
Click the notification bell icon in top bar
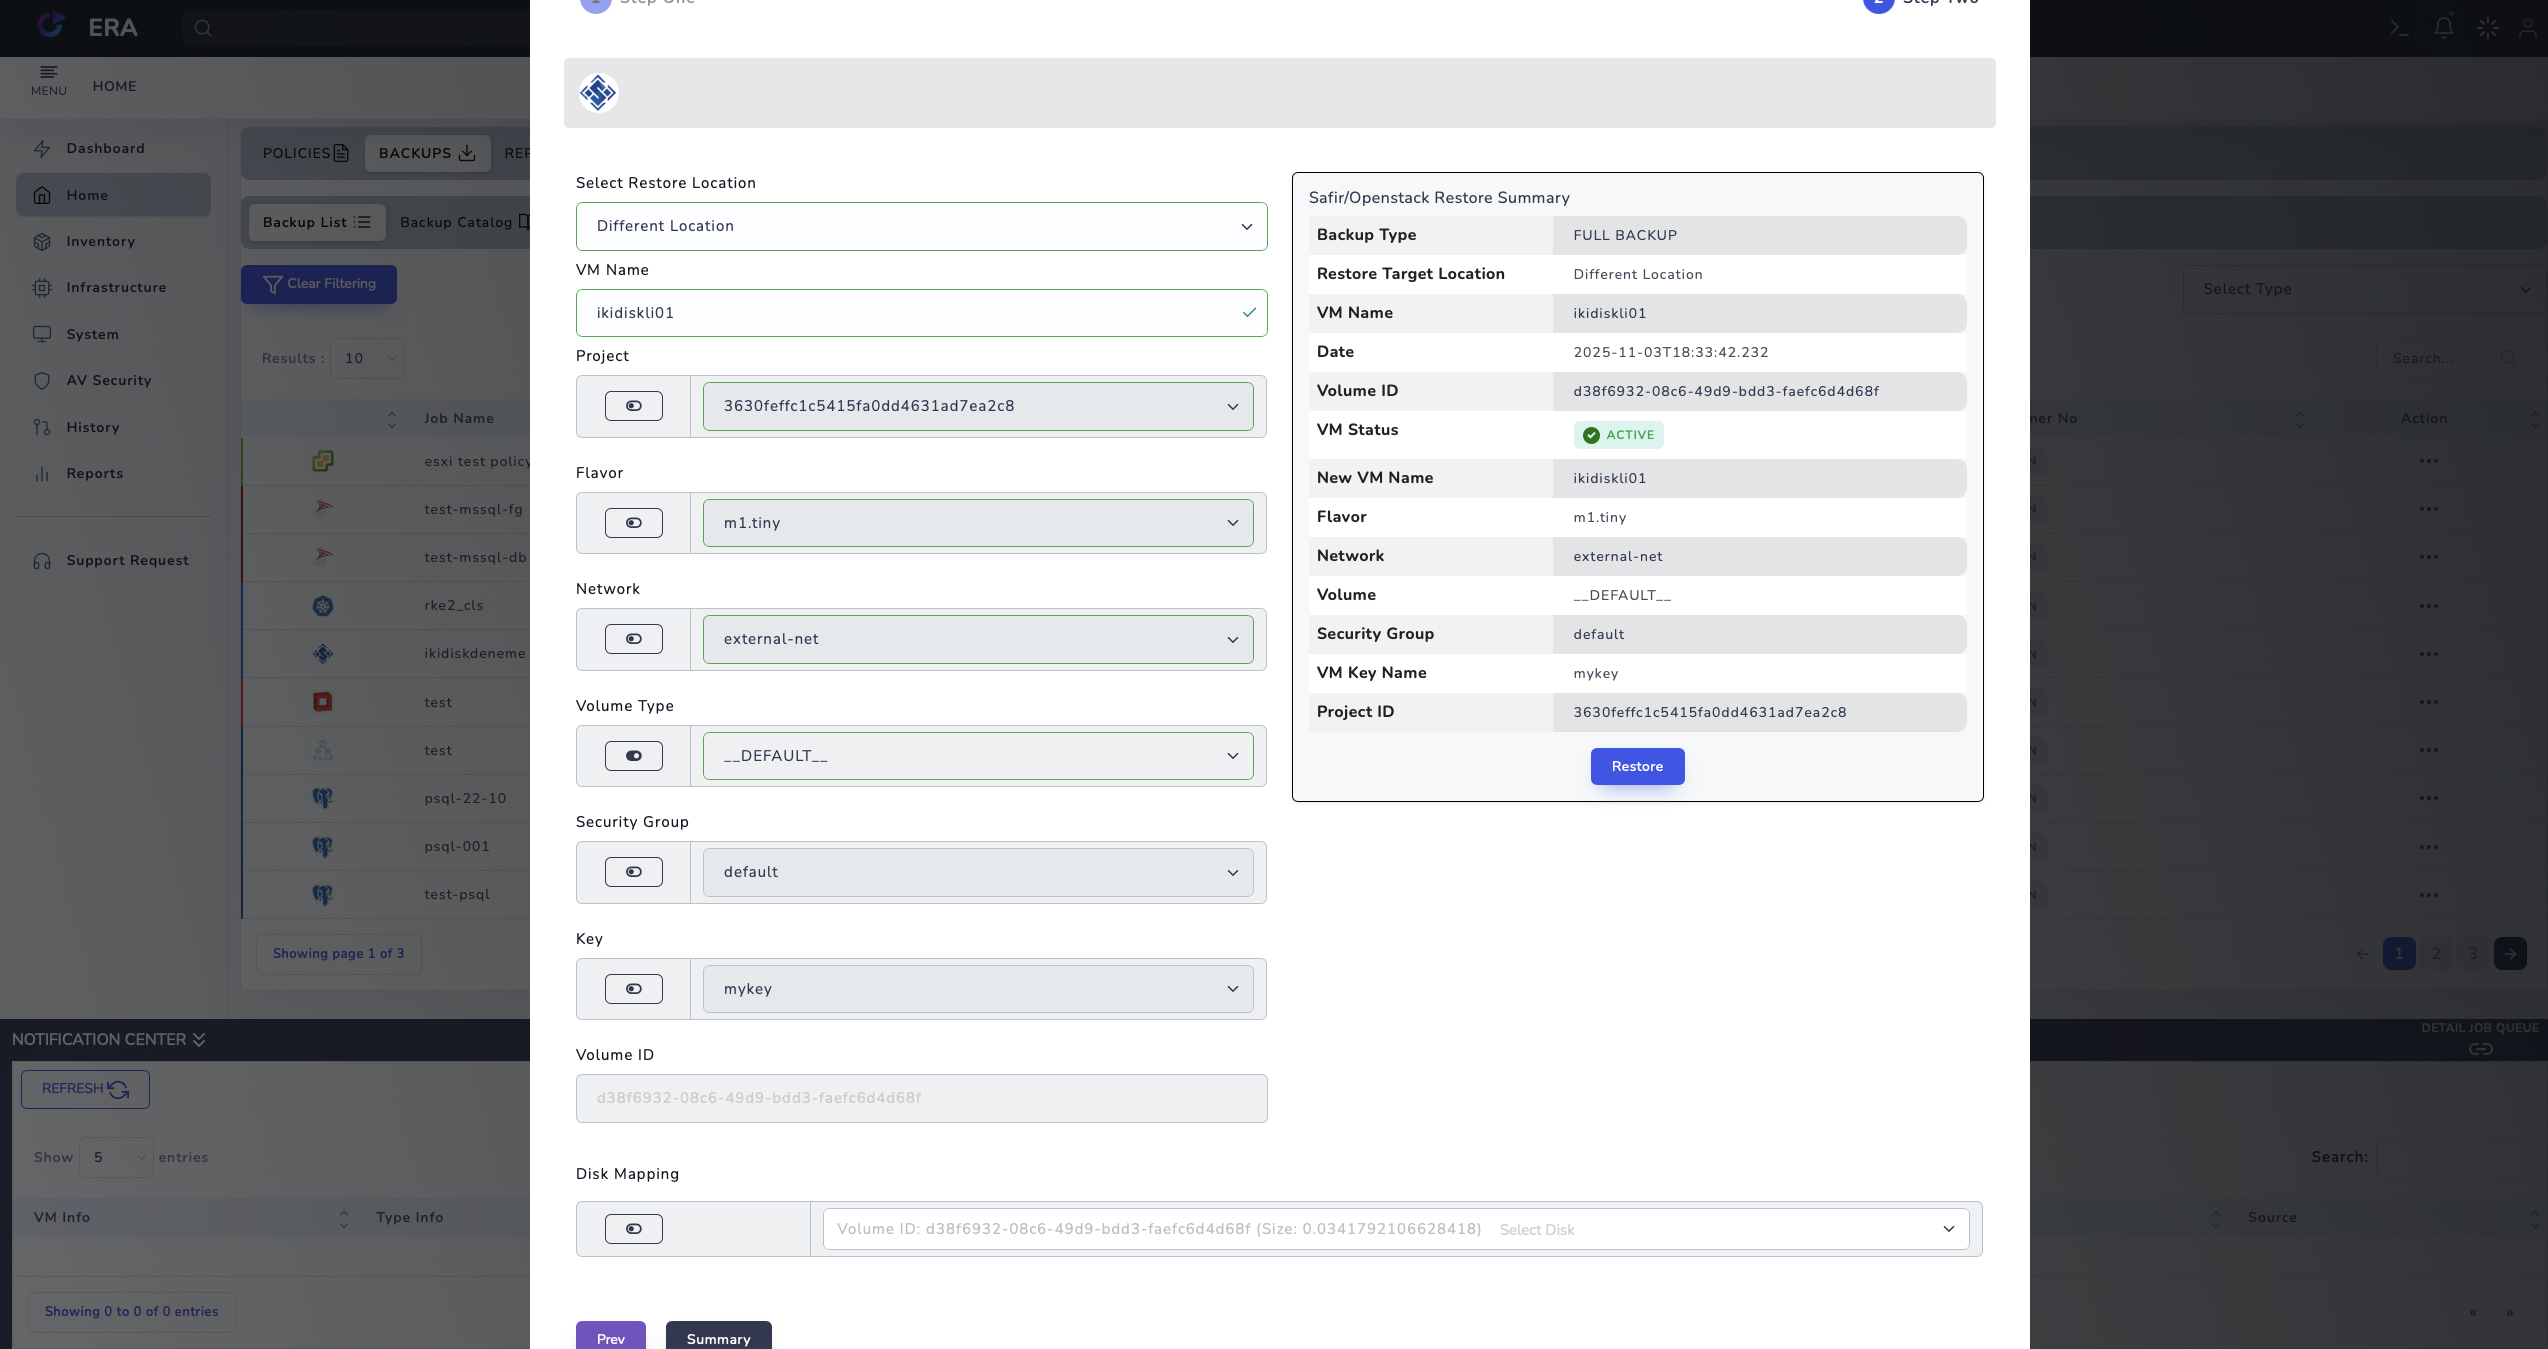click(2443, 28)
